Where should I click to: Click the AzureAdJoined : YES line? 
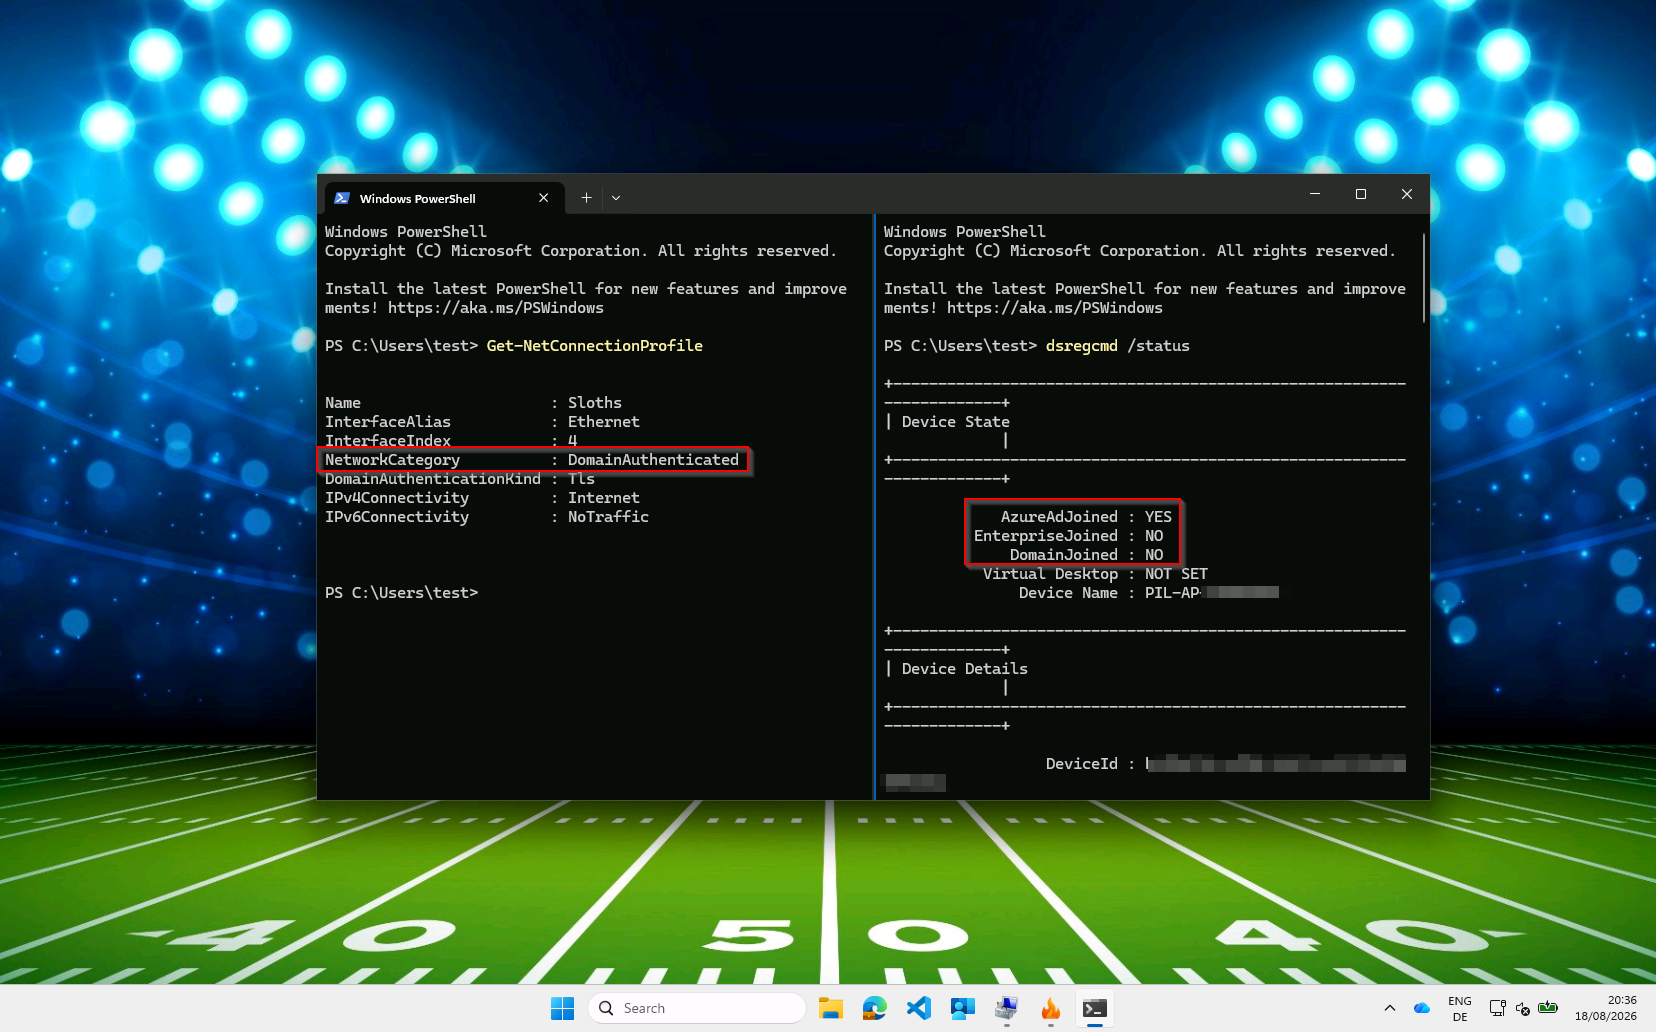click(x=1086, y=517)
